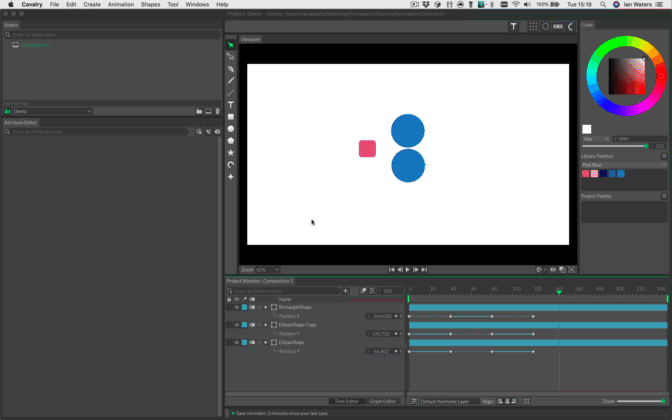Open the viewport Zoom percentage dropdown
The image size is (672, 420).
click(267, 269)
